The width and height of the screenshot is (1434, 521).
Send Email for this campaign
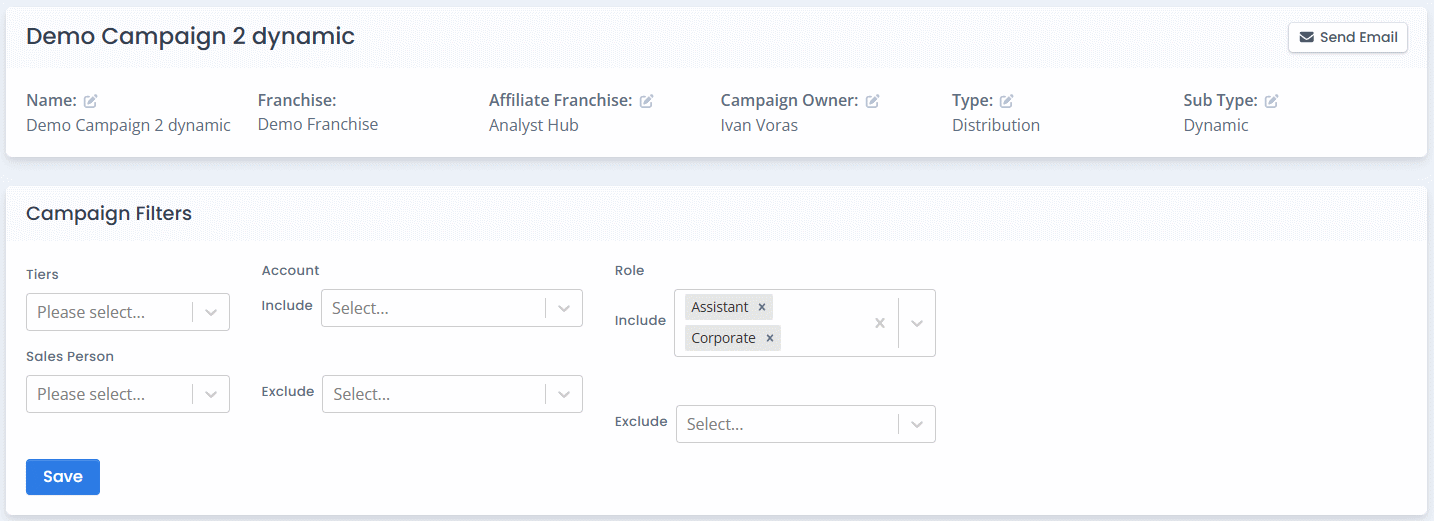click(x=1347, y=38)
